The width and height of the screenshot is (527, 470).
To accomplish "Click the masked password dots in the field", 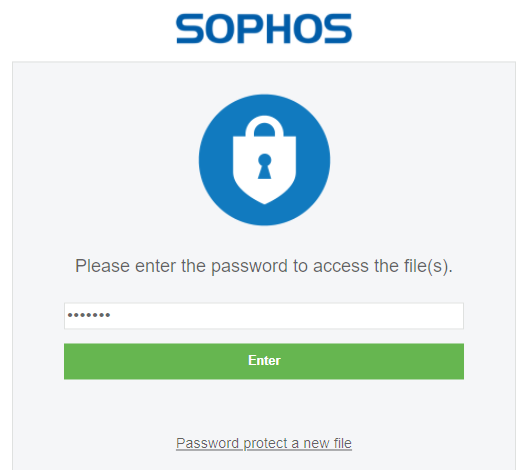I will coord(89,315).
